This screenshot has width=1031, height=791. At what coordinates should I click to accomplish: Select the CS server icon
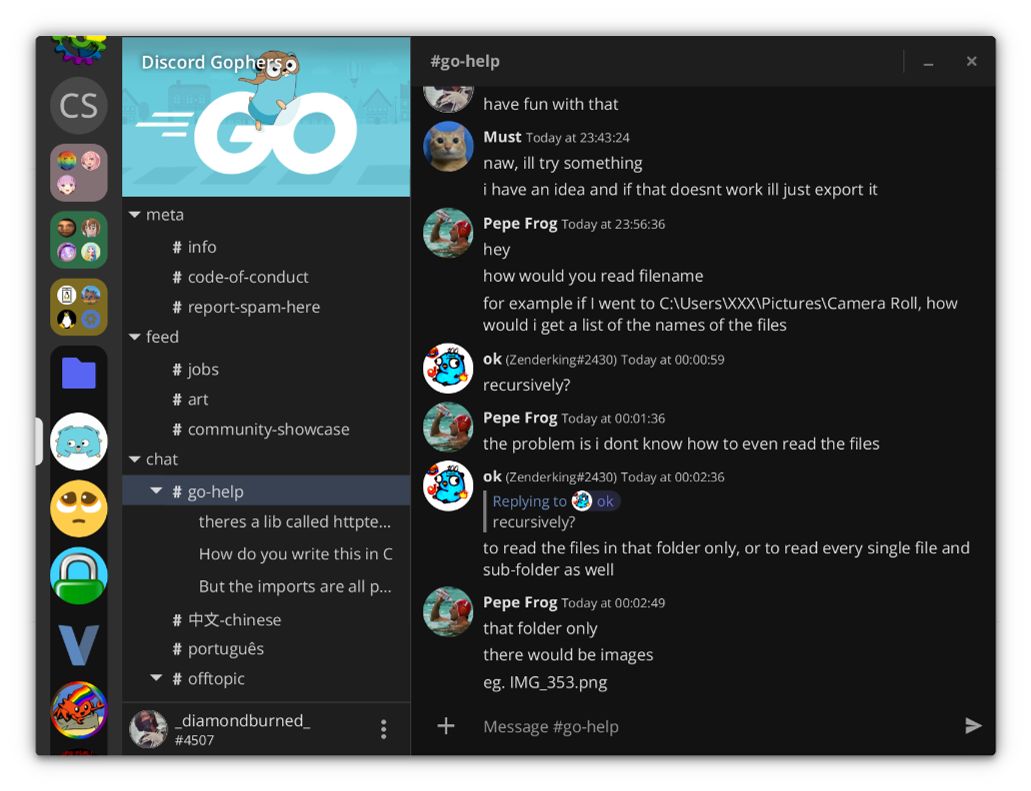tap(78, 105)
